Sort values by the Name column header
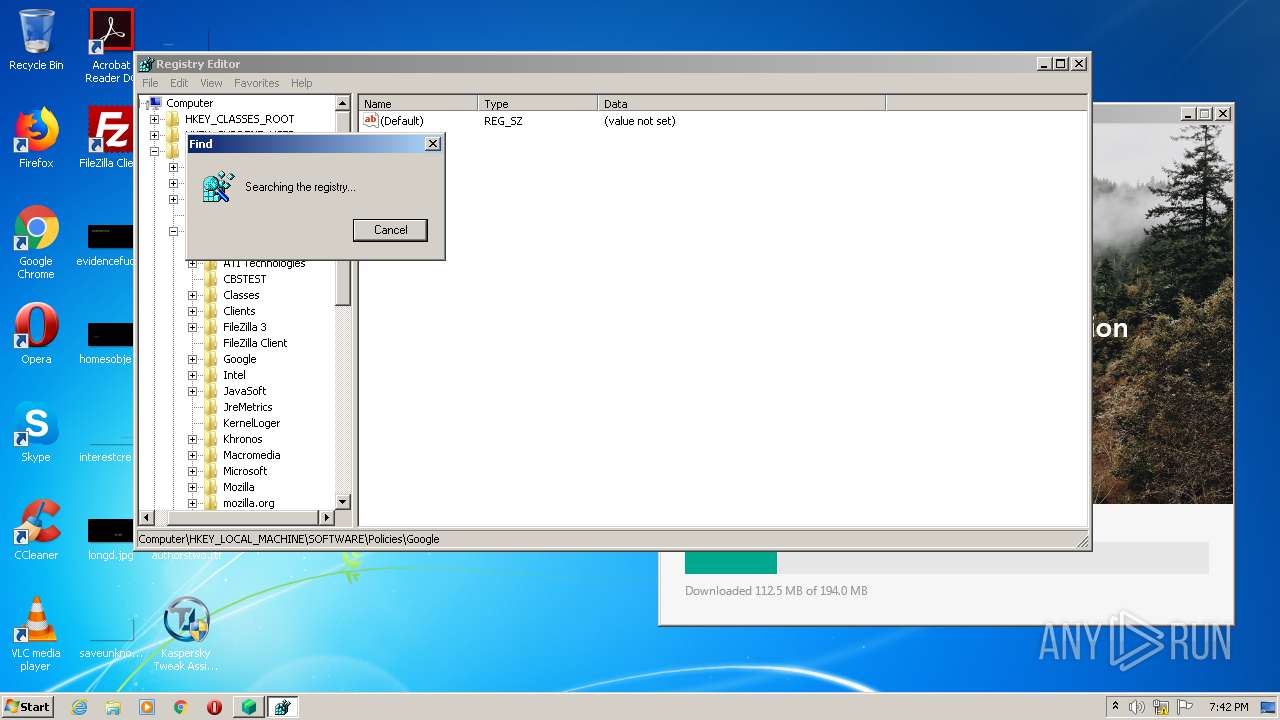1280x720 pixels. pos(418,104)
